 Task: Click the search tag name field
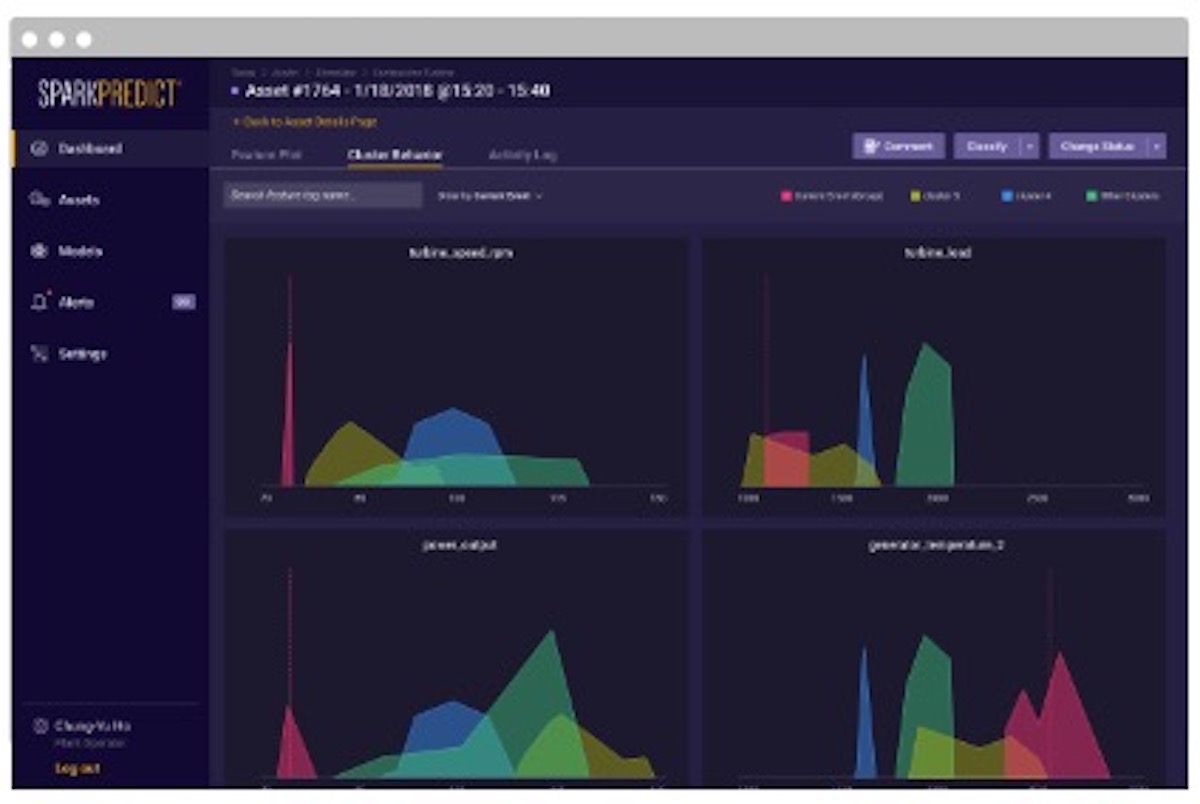coord(322,195)
